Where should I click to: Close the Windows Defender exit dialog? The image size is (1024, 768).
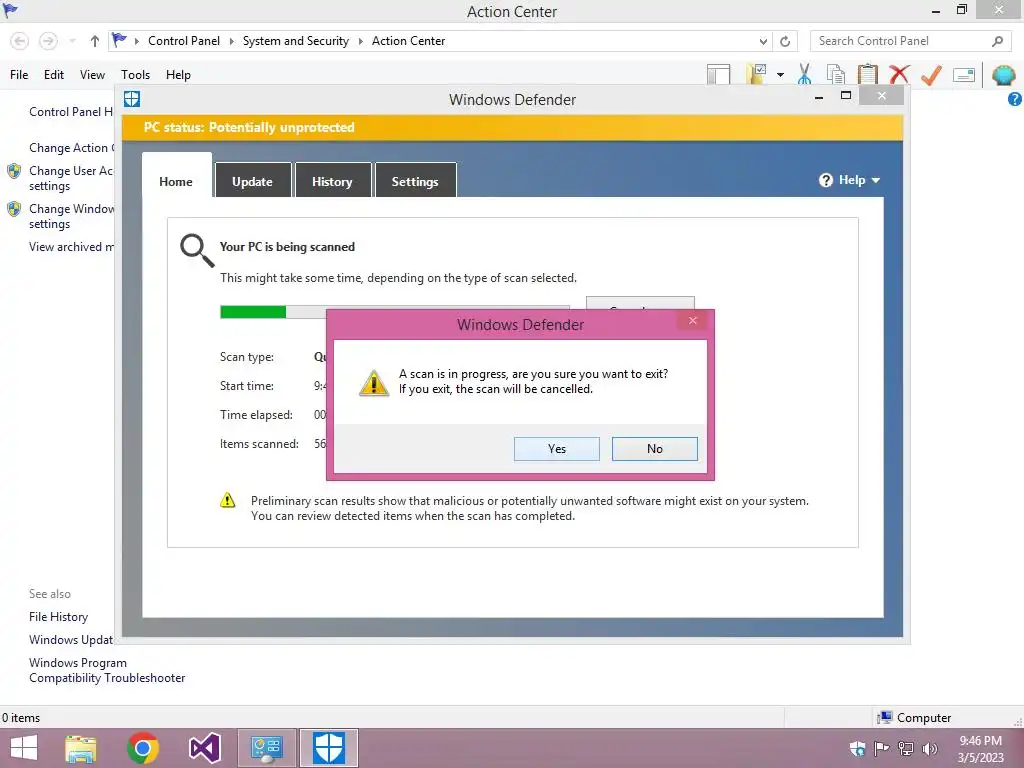(x=693, y=320)
